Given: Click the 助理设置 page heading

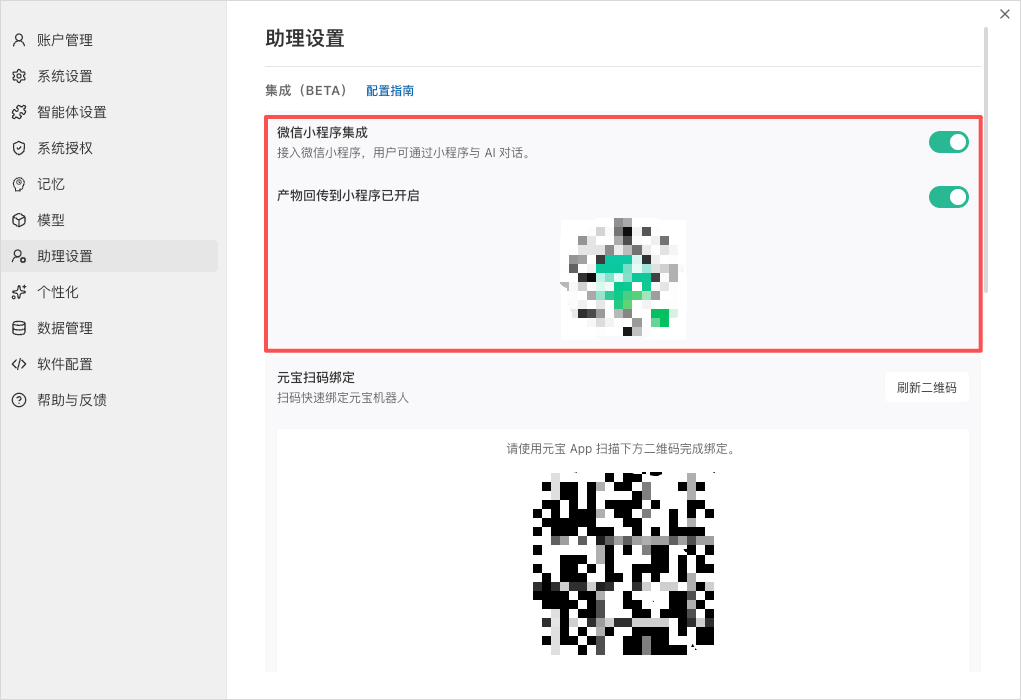Looking at the screenshot, I should click(x=305, y=38).
